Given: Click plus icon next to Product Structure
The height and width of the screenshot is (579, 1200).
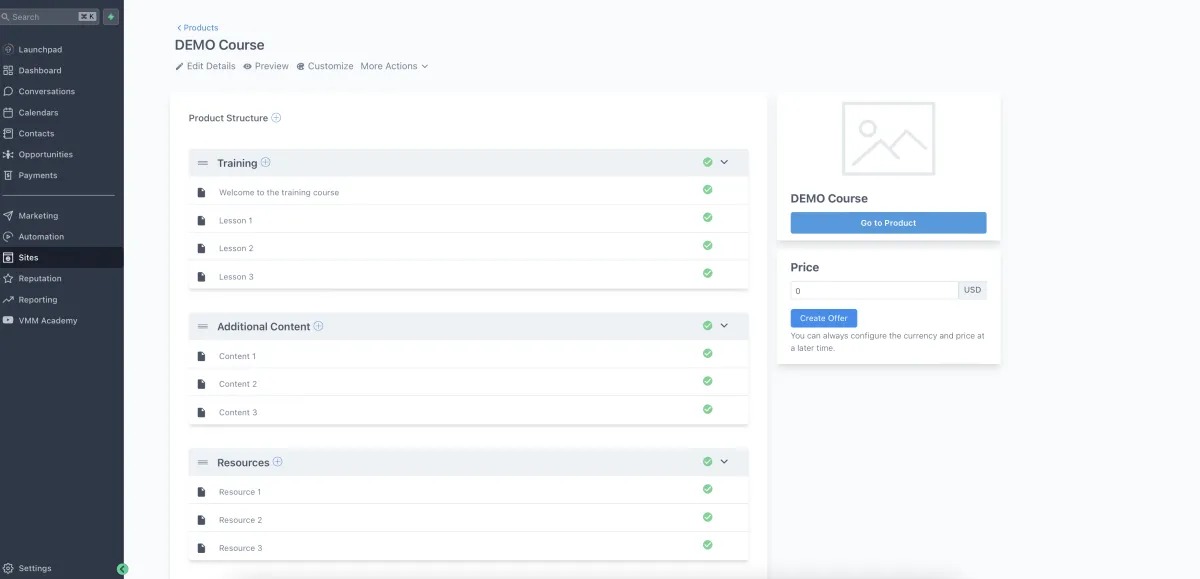Looking at the screenshot, I should [276, 118].
